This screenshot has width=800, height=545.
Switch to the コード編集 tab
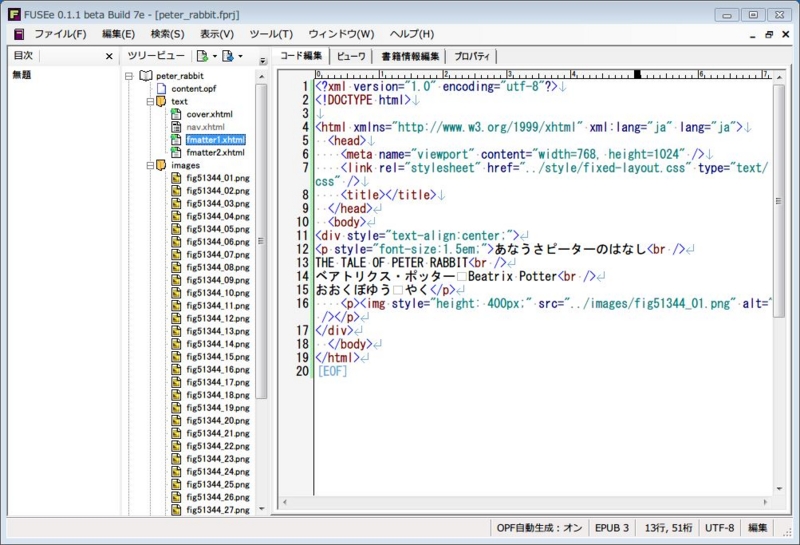coord(301,56)
